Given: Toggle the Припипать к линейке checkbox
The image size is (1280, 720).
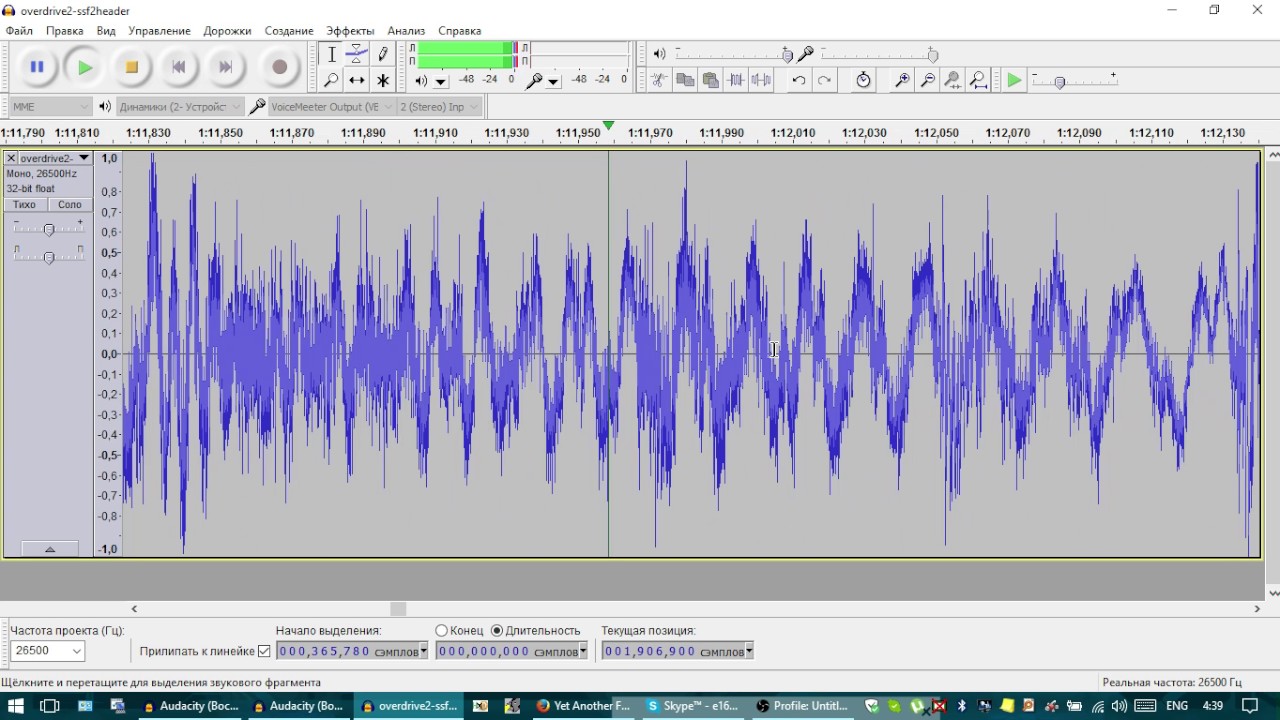Looking at the screenshot, I should (x=264, y=651).
